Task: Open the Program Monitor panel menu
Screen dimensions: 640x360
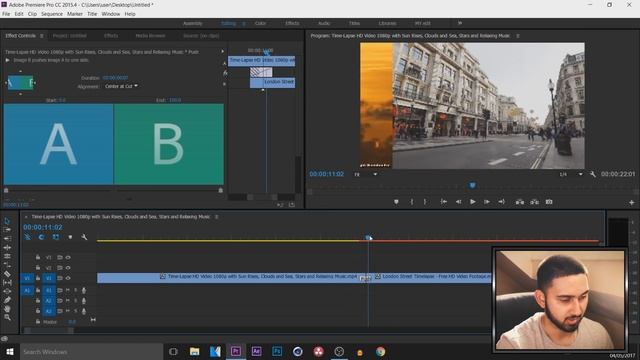Action: [518, 36]
